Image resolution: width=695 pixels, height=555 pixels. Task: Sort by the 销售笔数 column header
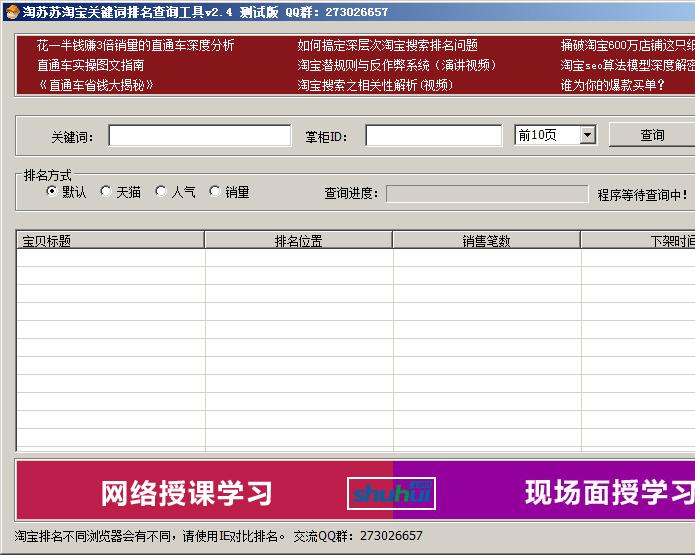coord(486,240)
